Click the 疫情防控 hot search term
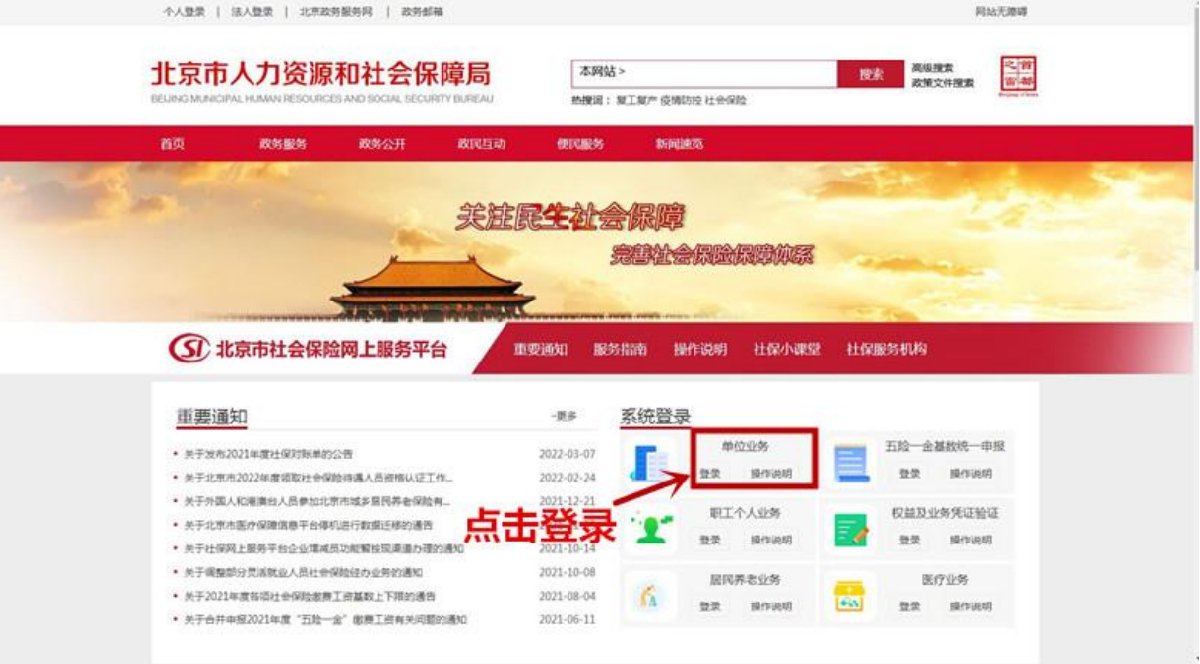Image resolution: width=1200 pixels, height=664 pixels. 679,101
